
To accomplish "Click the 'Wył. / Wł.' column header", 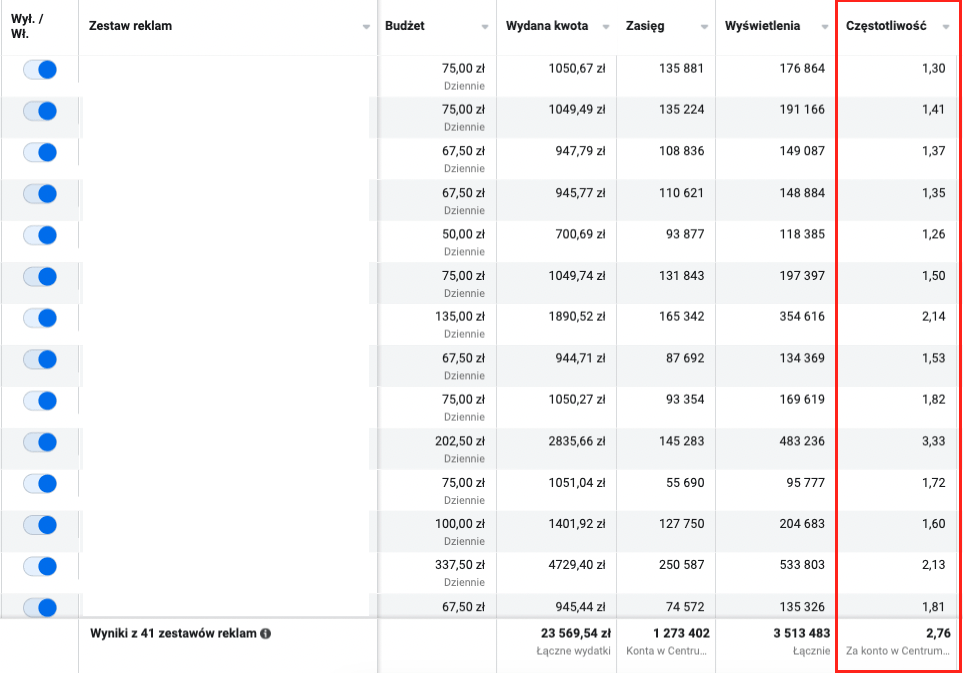I will pos(28,26).
